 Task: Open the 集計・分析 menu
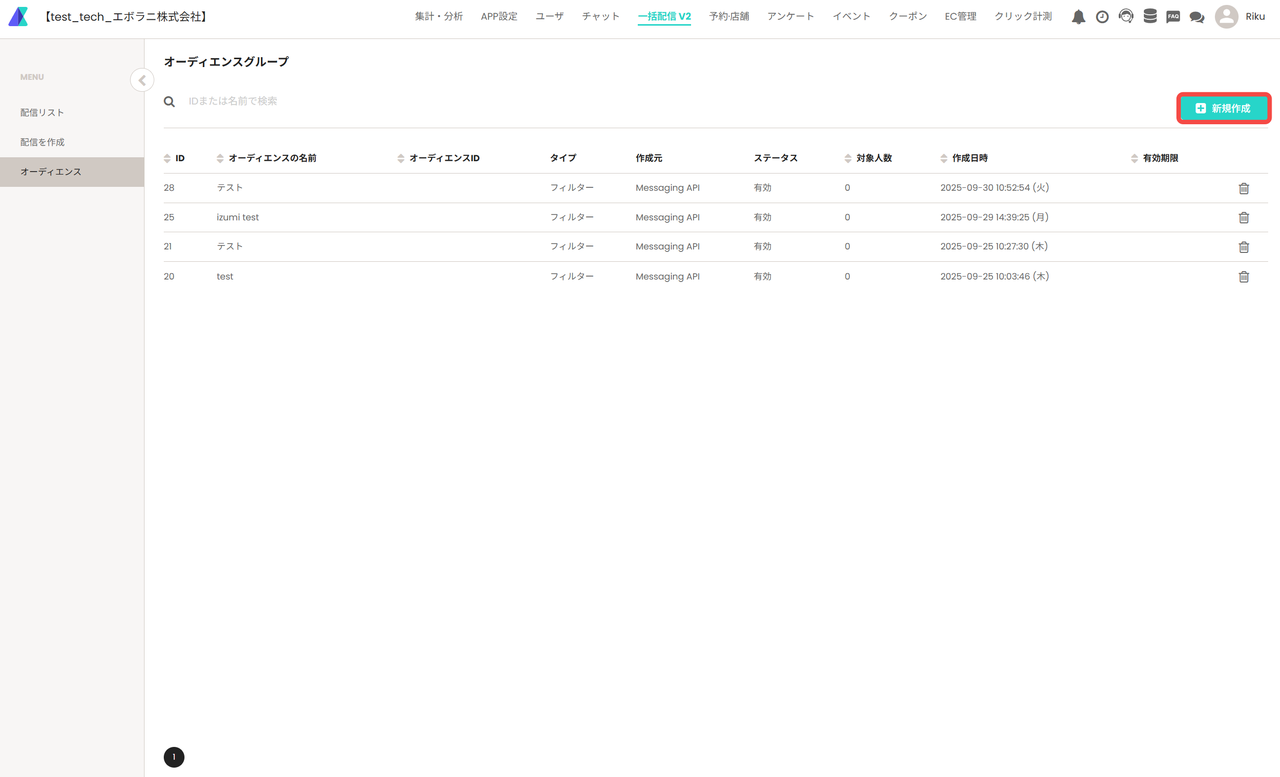pyautogui.click(x=439, y=17)
